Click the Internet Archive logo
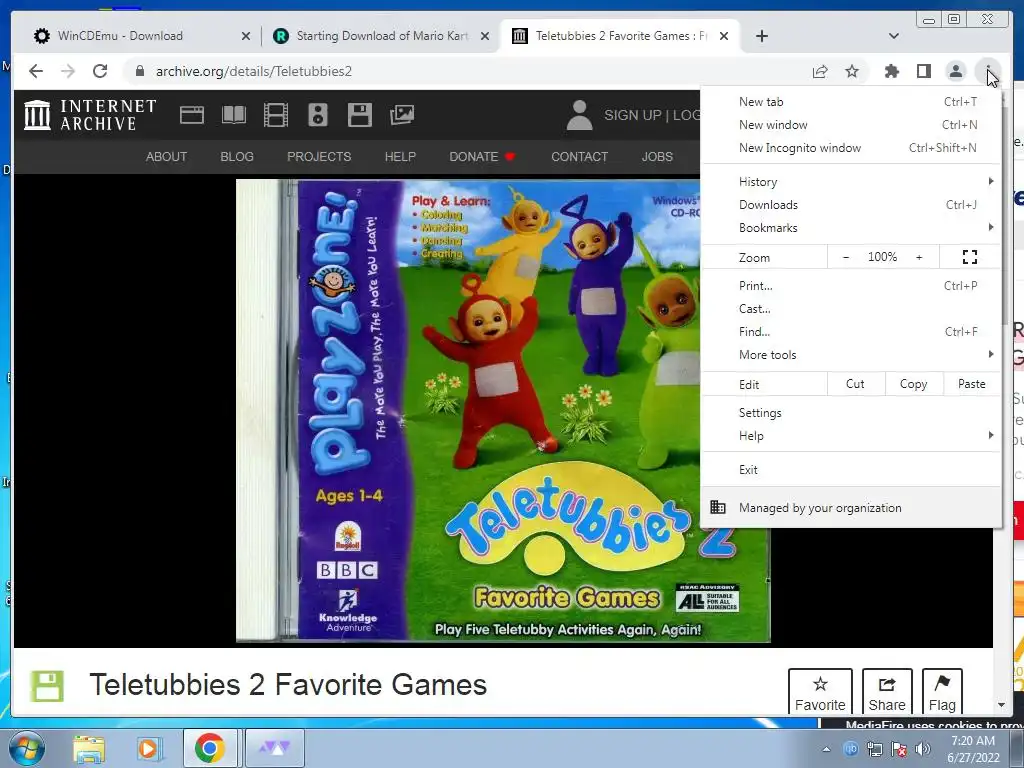Viewport: 1024px width, 768px height. (x=90, y=115)
